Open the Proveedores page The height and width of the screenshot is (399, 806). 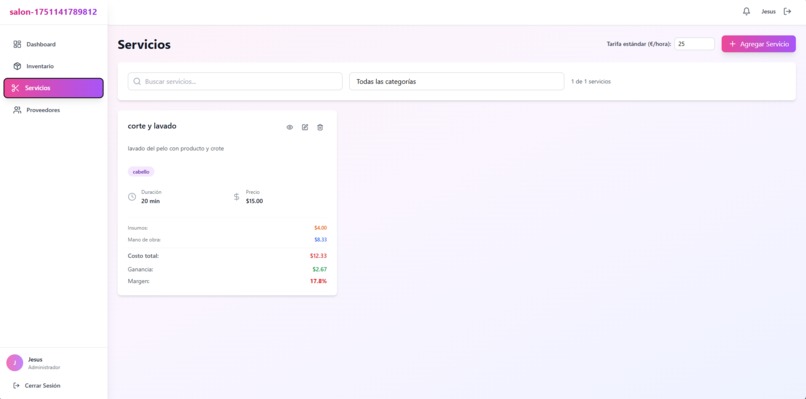tap(53, 110)
